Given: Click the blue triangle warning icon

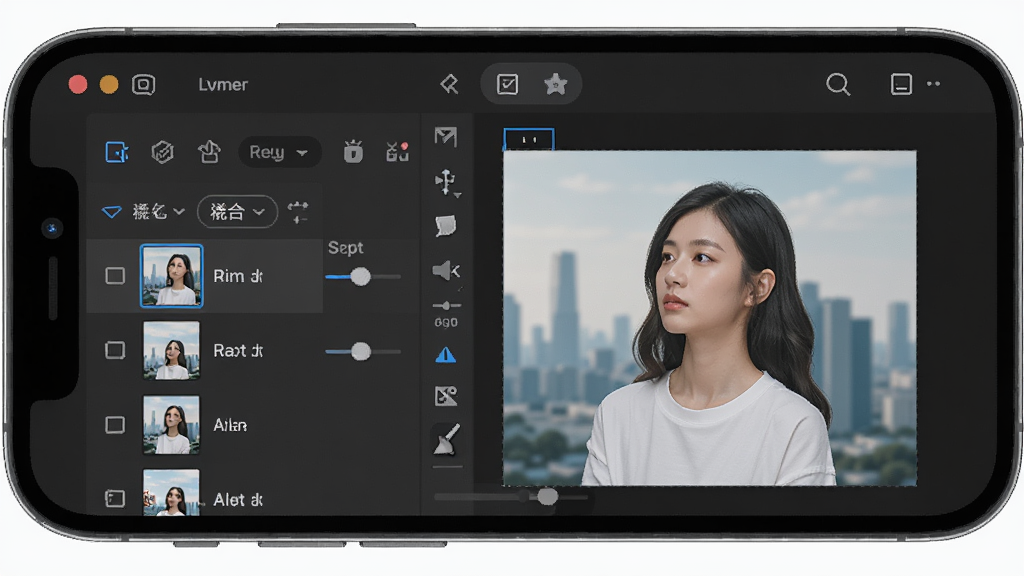Looking at the screenshot, I should [446, 355].
